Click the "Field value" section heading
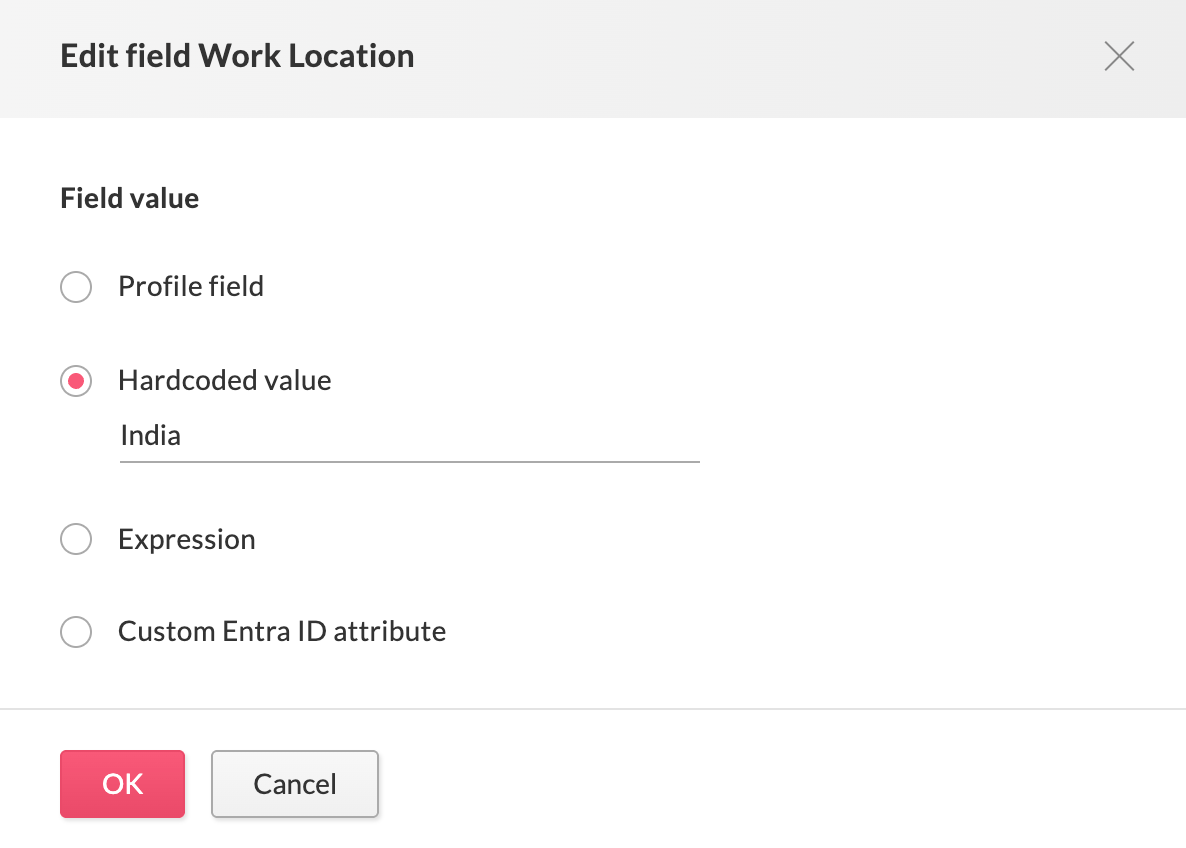 coord(130,198)
